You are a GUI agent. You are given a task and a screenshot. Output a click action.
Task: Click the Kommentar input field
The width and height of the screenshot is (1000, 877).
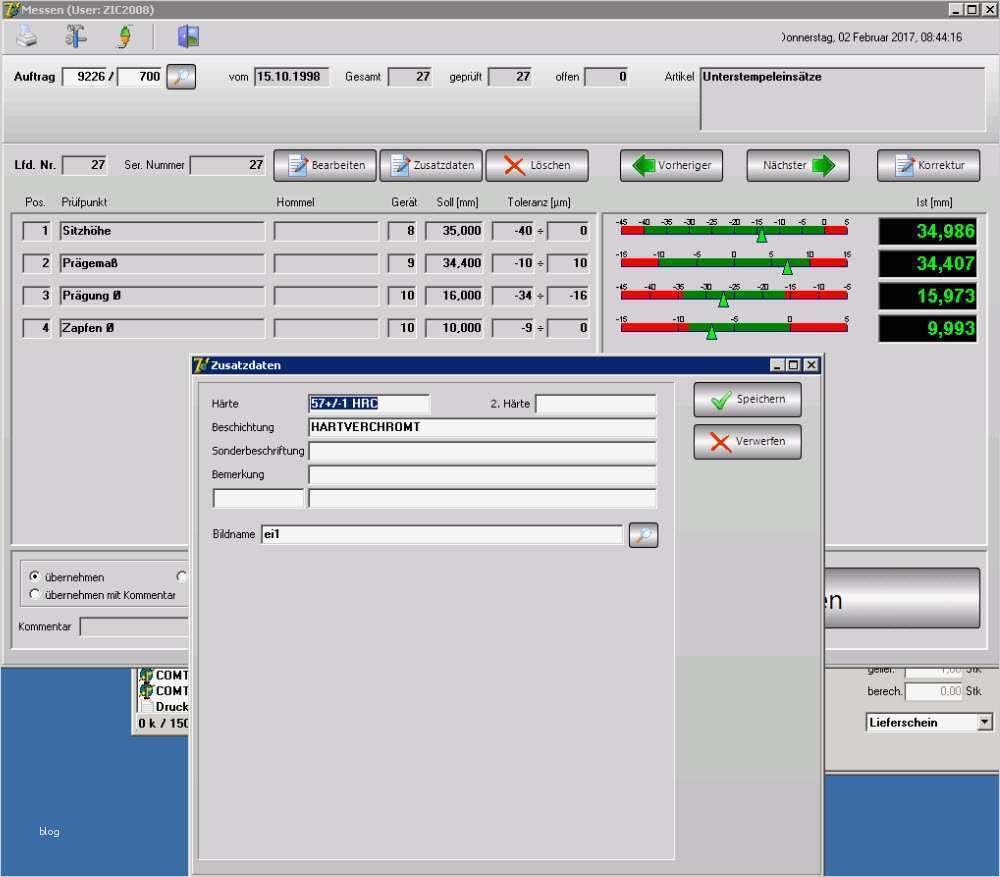pyautogui.click(x=134, y=627)
